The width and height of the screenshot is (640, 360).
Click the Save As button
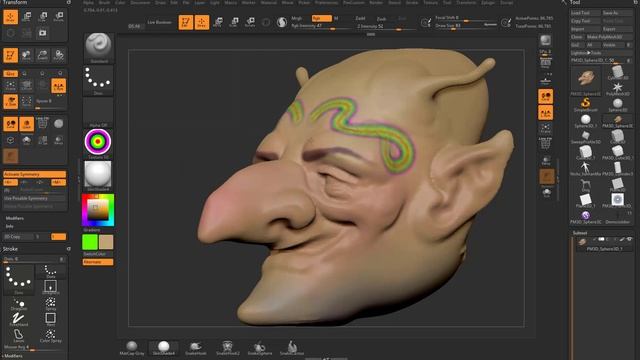coord(617,13)
